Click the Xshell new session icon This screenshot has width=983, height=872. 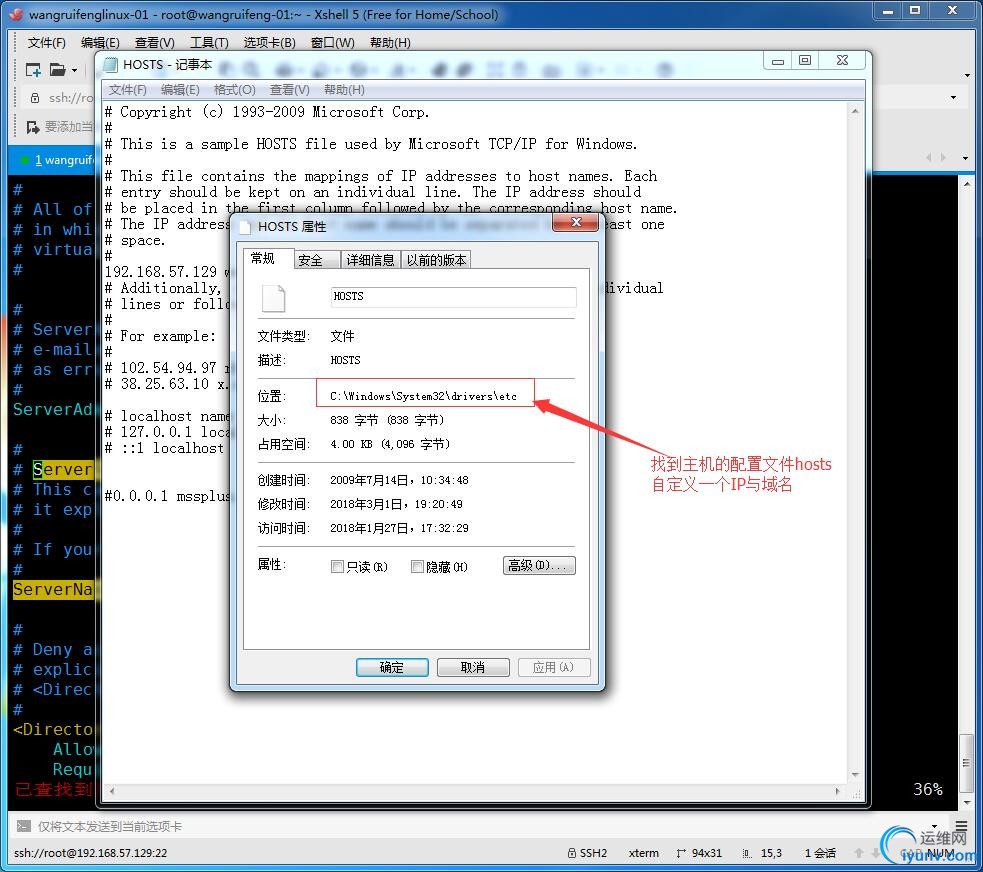pyautogui.click(x=33, y=70)
